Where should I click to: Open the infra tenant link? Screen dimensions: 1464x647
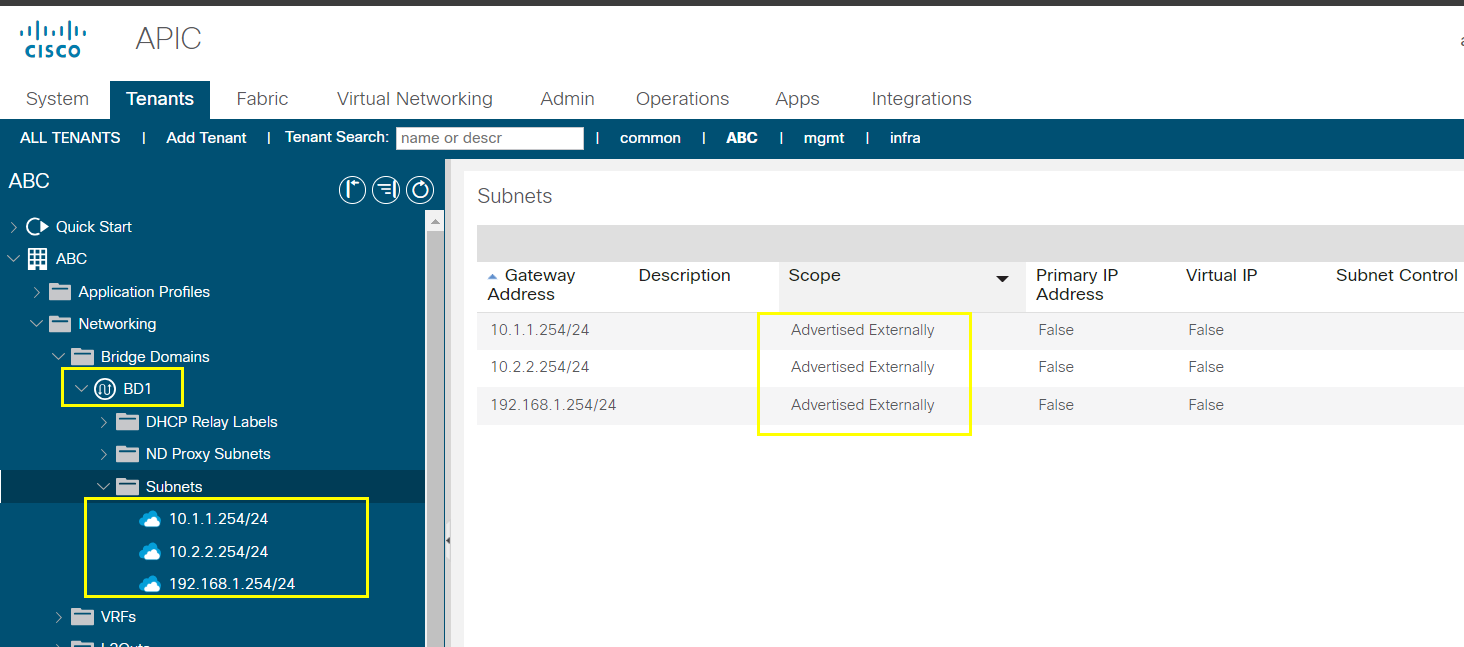905,138
